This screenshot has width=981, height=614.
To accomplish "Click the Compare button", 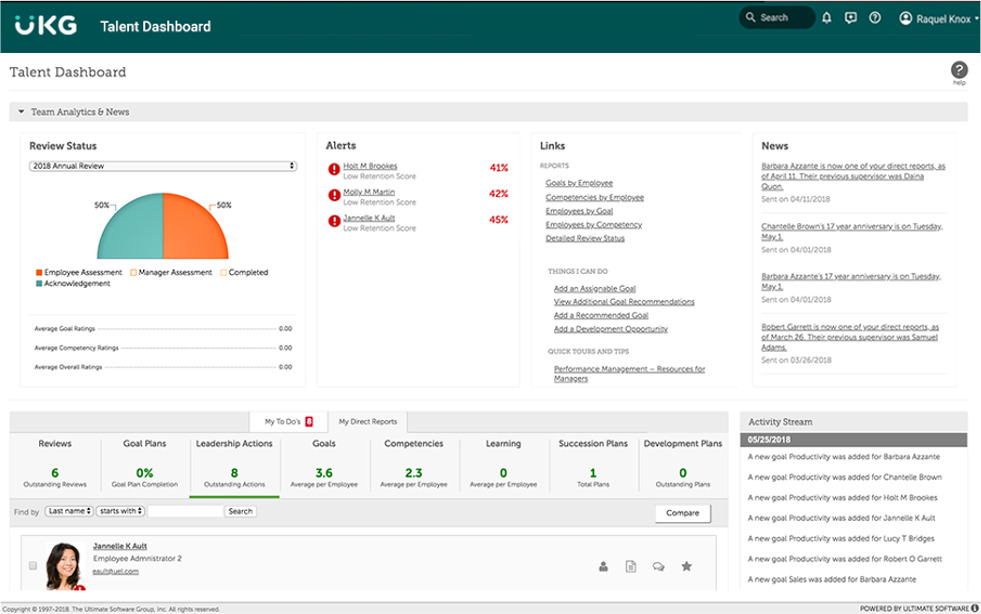I will click(682, 513).
